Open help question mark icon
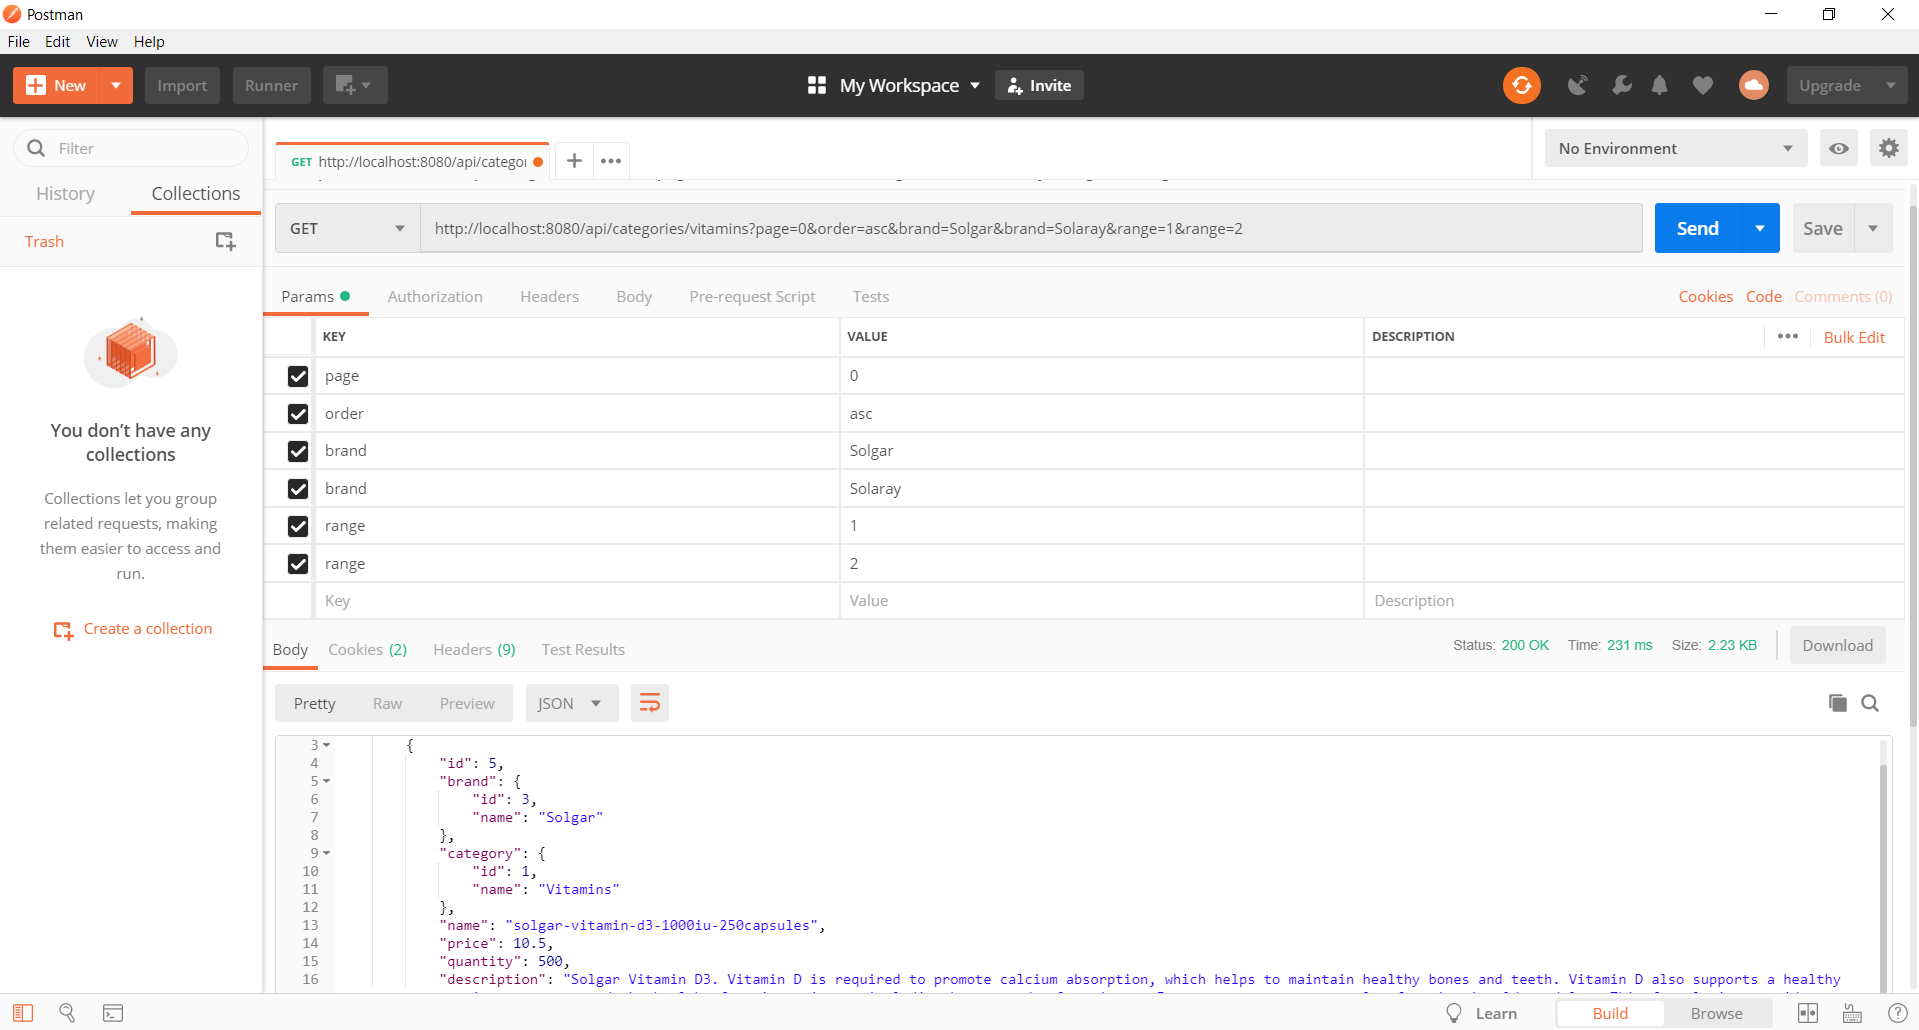 click(x=1897, y=1013)
